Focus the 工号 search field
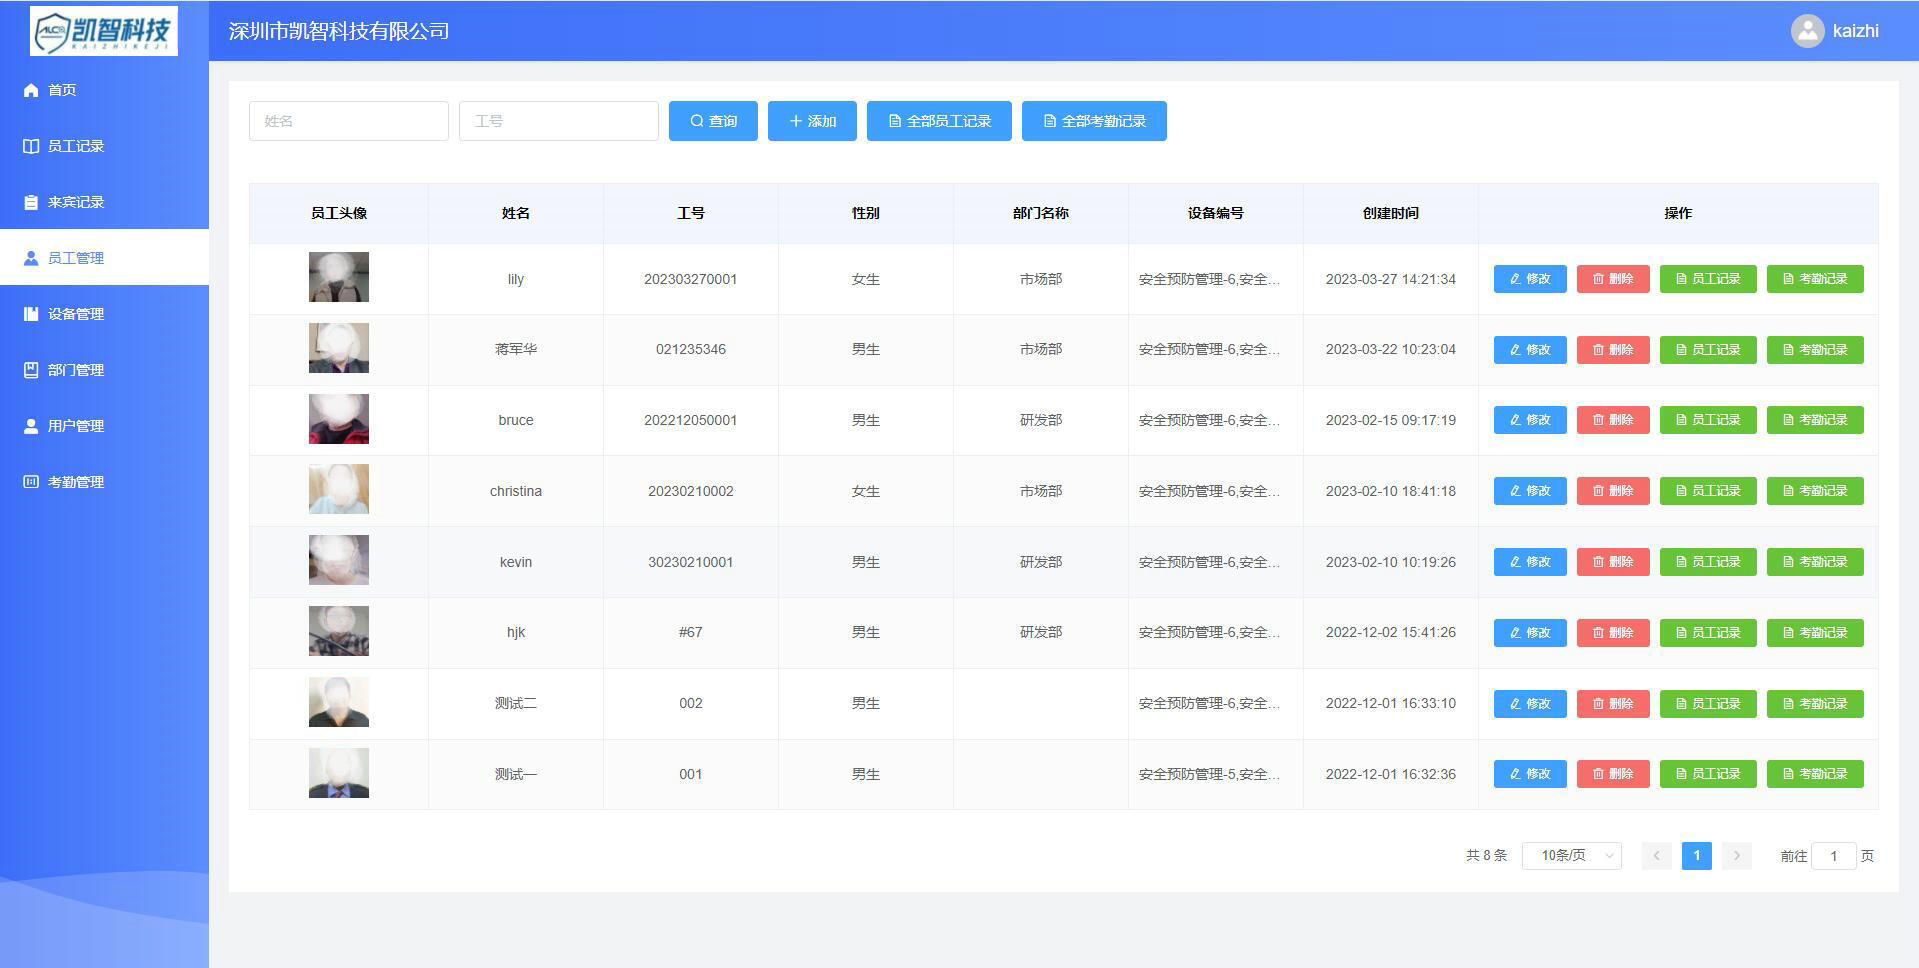This screenshot has width=1919, height=968. pos(558,121)
